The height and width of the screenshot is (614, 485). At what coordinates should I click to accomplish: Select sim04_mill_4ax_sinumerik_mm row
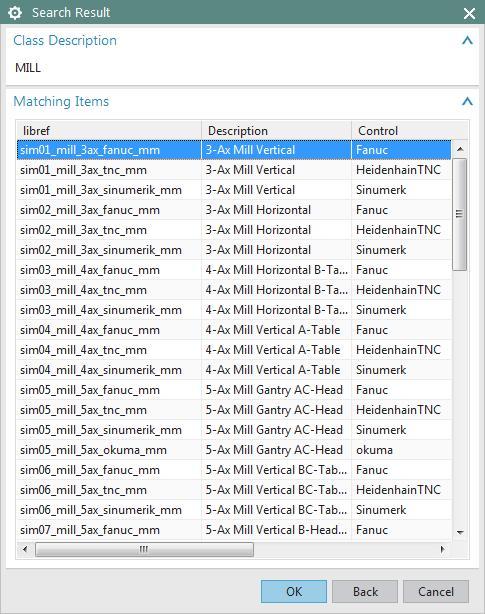coord(234,370)
